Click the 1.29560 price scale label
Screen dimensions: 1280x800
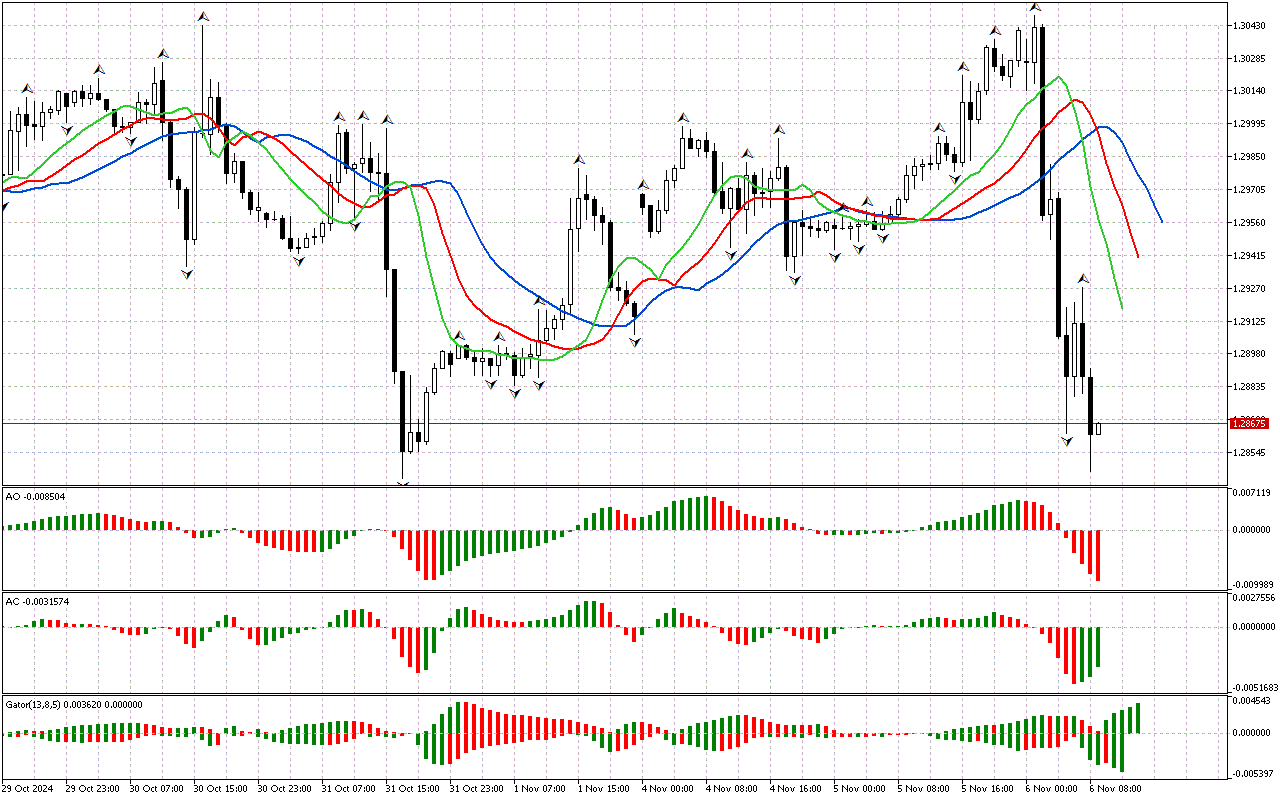[x=1250, y=223]
